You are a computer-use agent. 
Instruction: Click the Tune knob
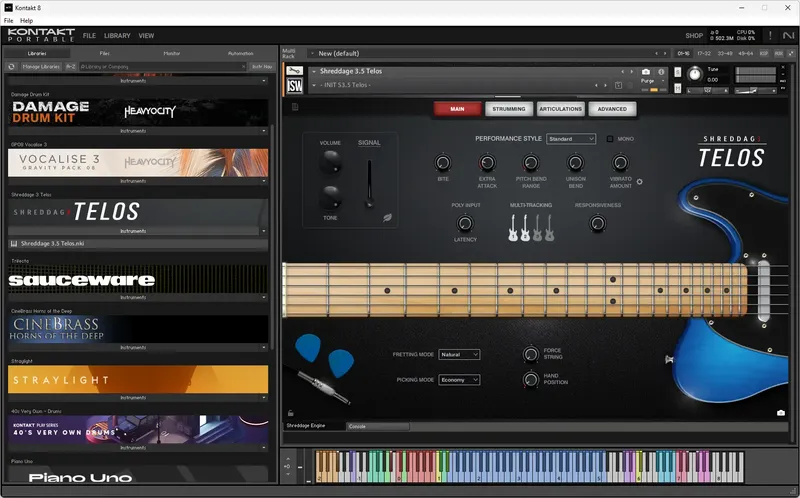[x=694, y=74]
